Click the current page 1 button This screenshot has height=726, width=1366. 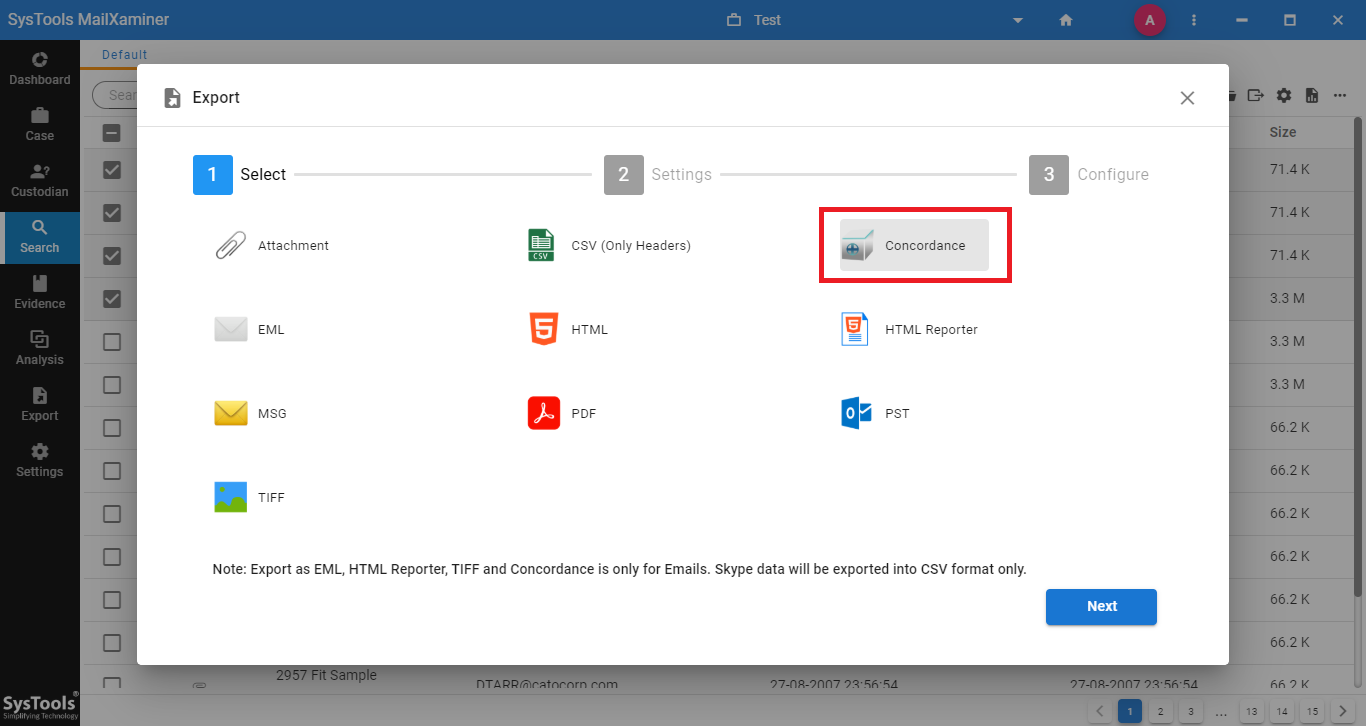click(x=1129, y=711)
